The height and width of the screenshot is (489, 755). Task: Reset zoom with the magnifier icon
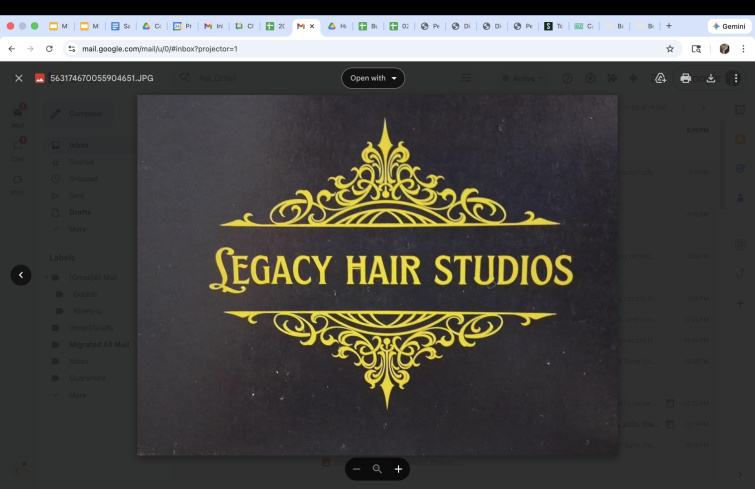pyautogui.click(x=377, y=469)
